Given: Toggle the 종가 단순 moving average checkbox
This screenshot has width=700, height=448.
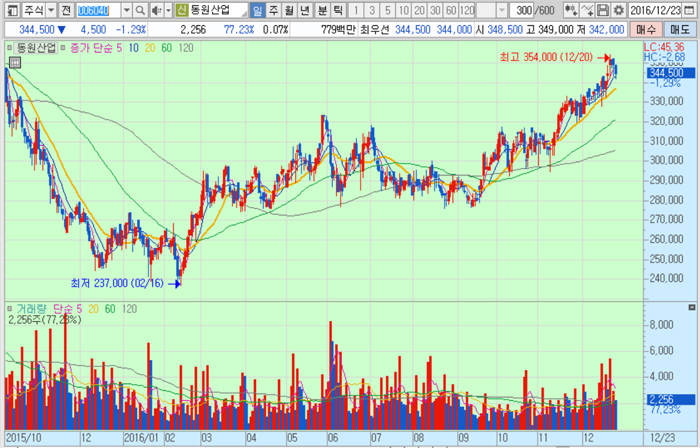Looking at the screenshot, I should coord(64,47).
